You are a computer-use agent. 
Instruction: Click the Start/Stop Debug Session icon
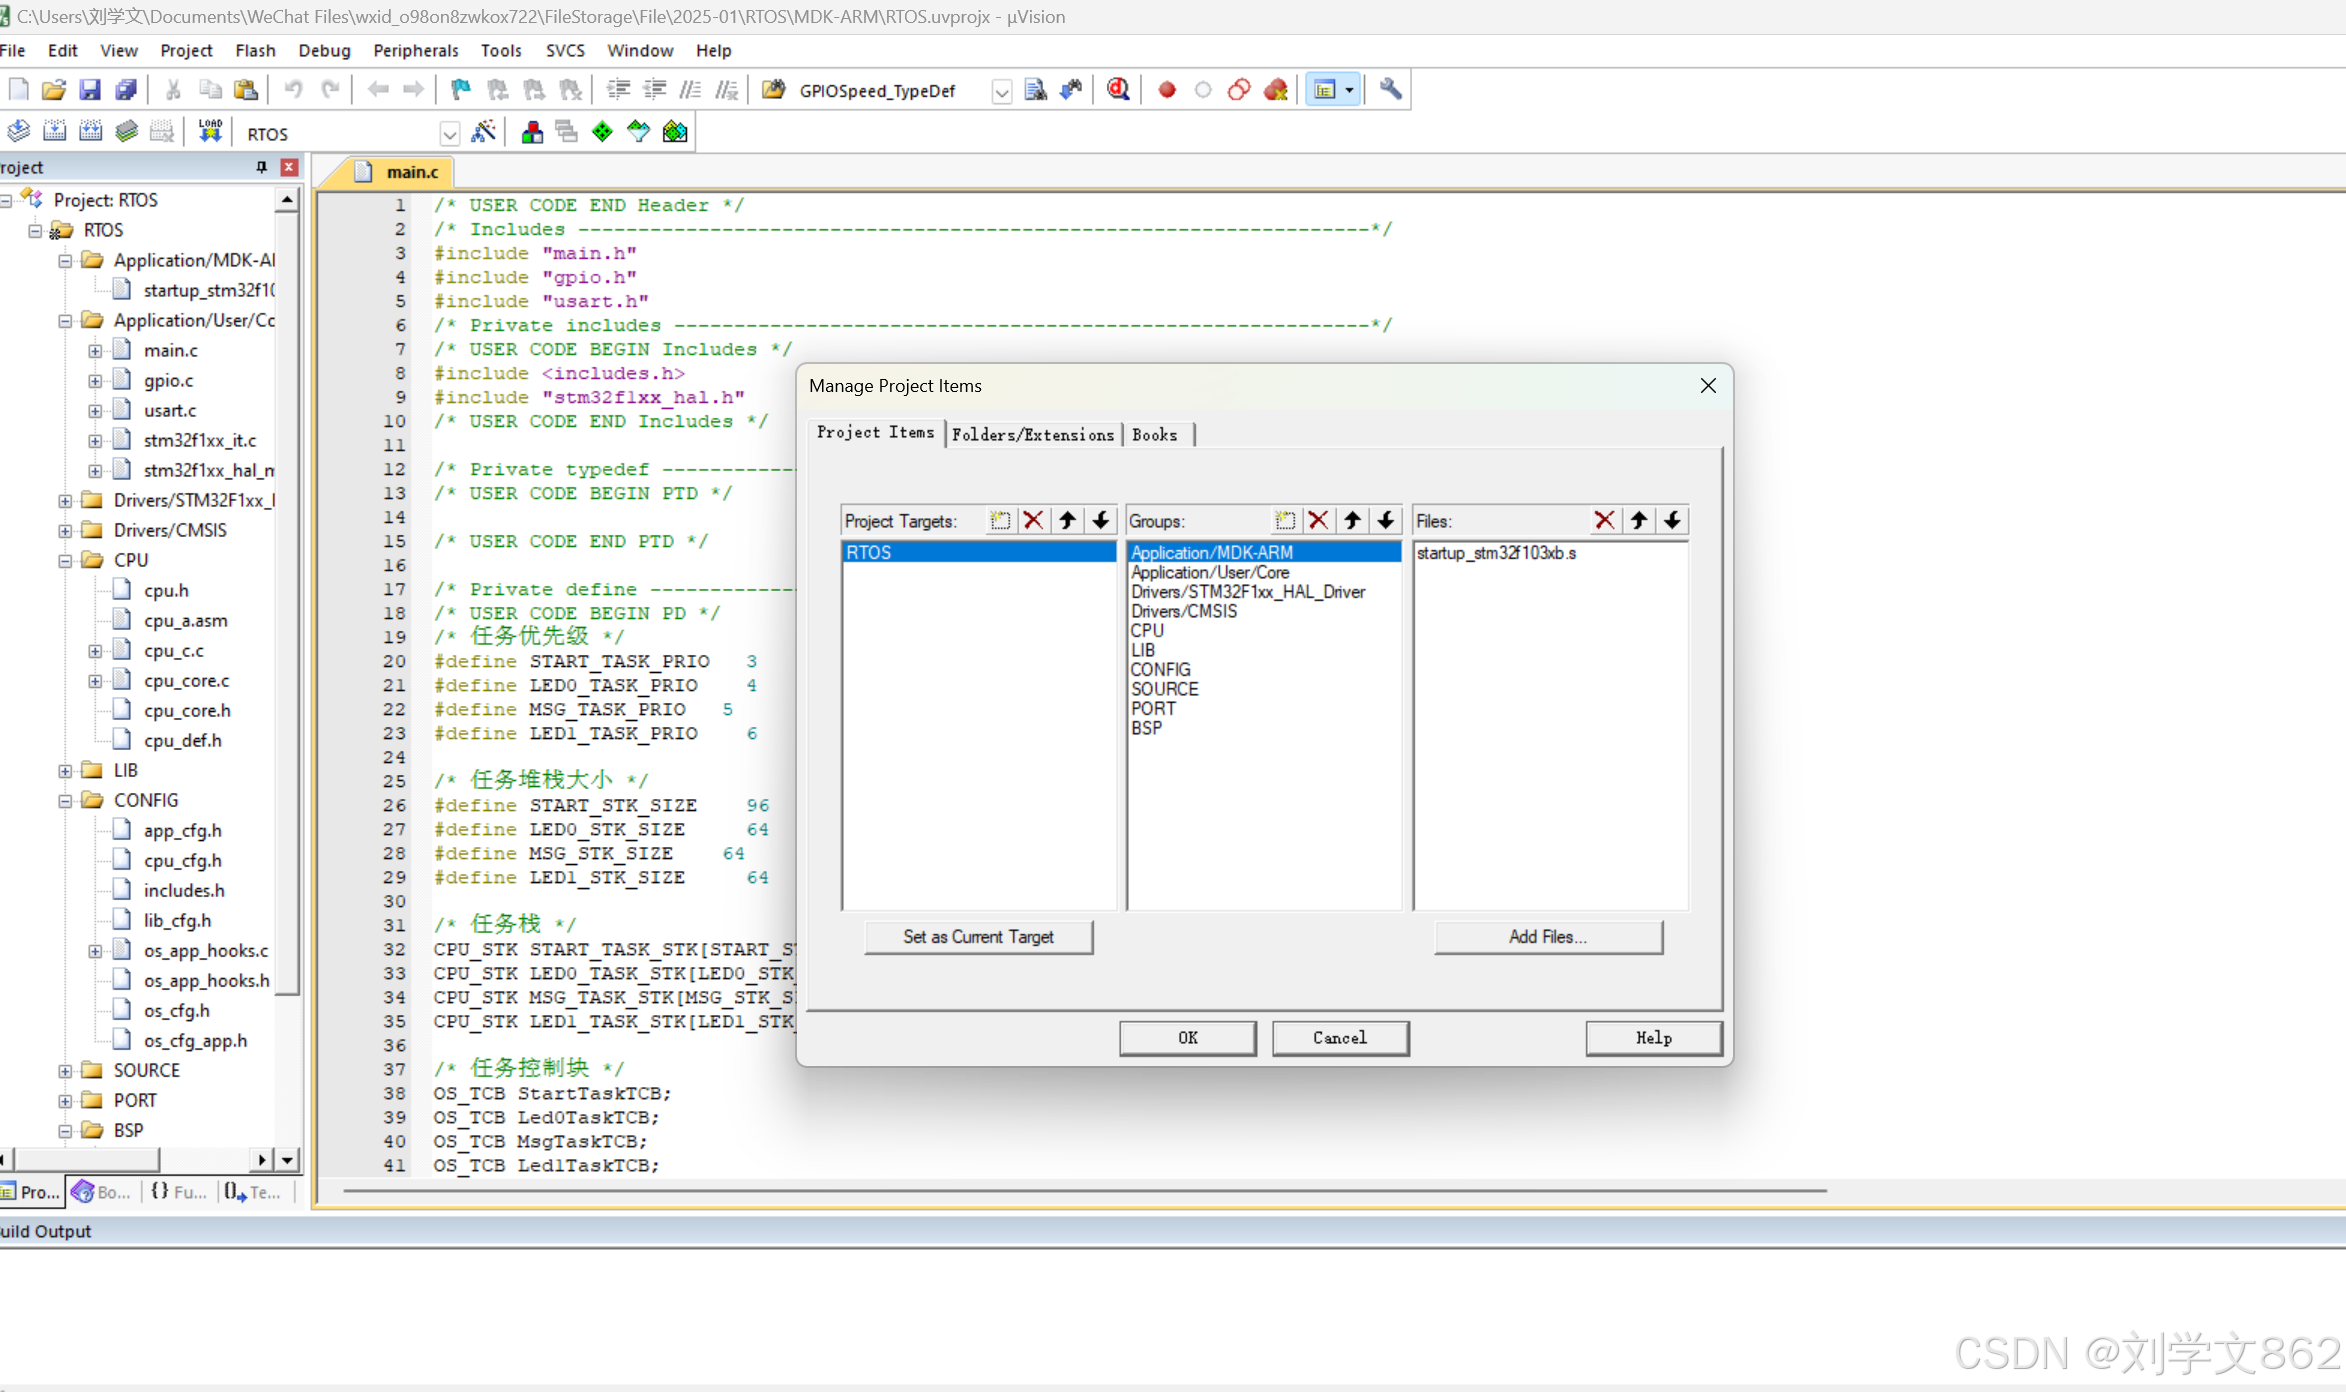click(x=1118, y=90)
